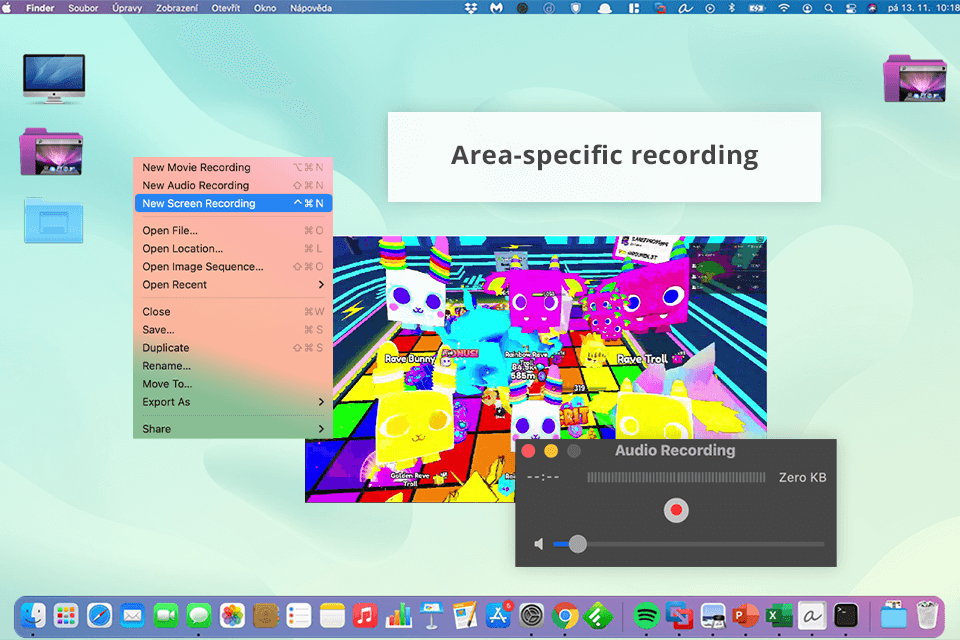Click the volume slider knob in Audio Recording
Screen dimensions: 960x640
click(x=577, y=544)
